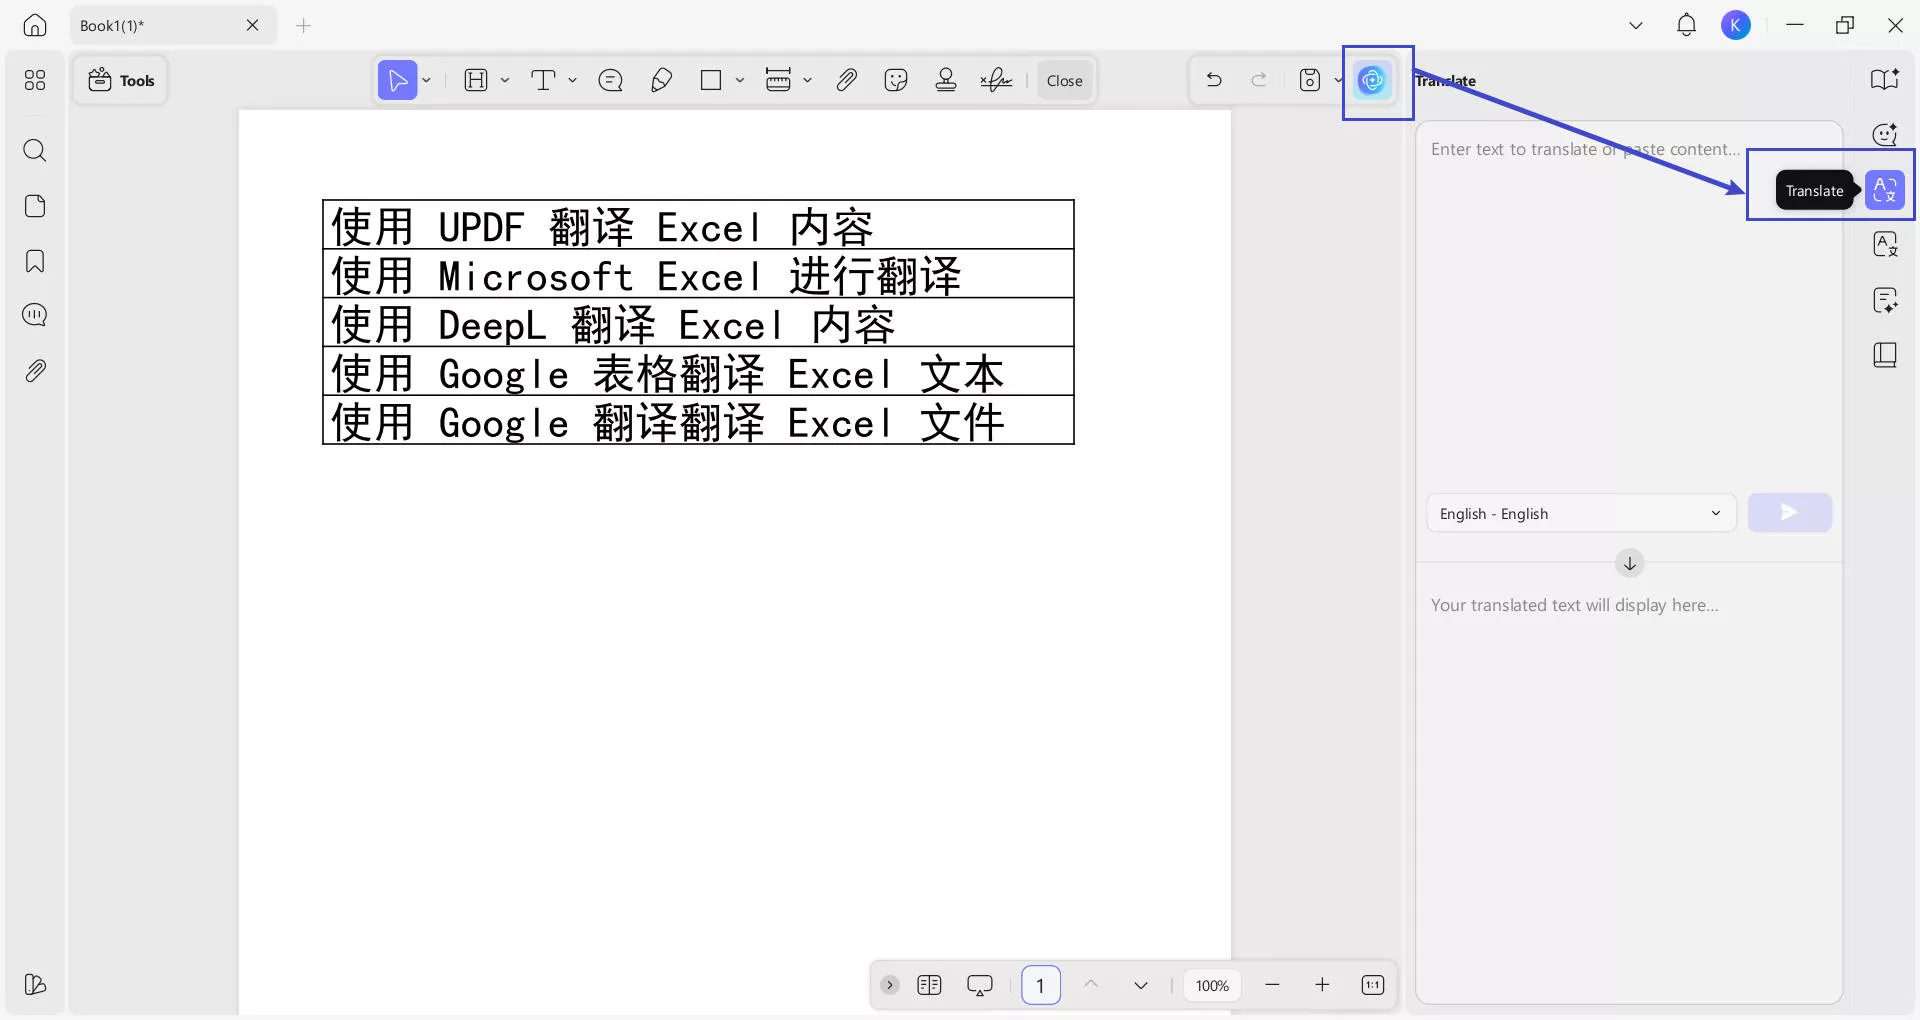
Task: Select the eraser tool in toolbar
Action: click(x=661, y=81)
